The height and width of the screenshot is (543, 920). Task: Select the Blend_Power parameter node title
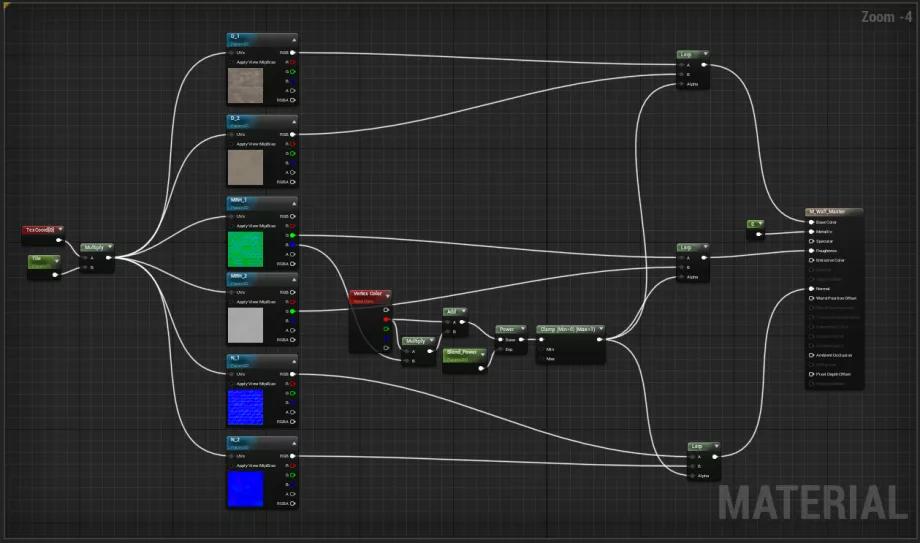463,352
